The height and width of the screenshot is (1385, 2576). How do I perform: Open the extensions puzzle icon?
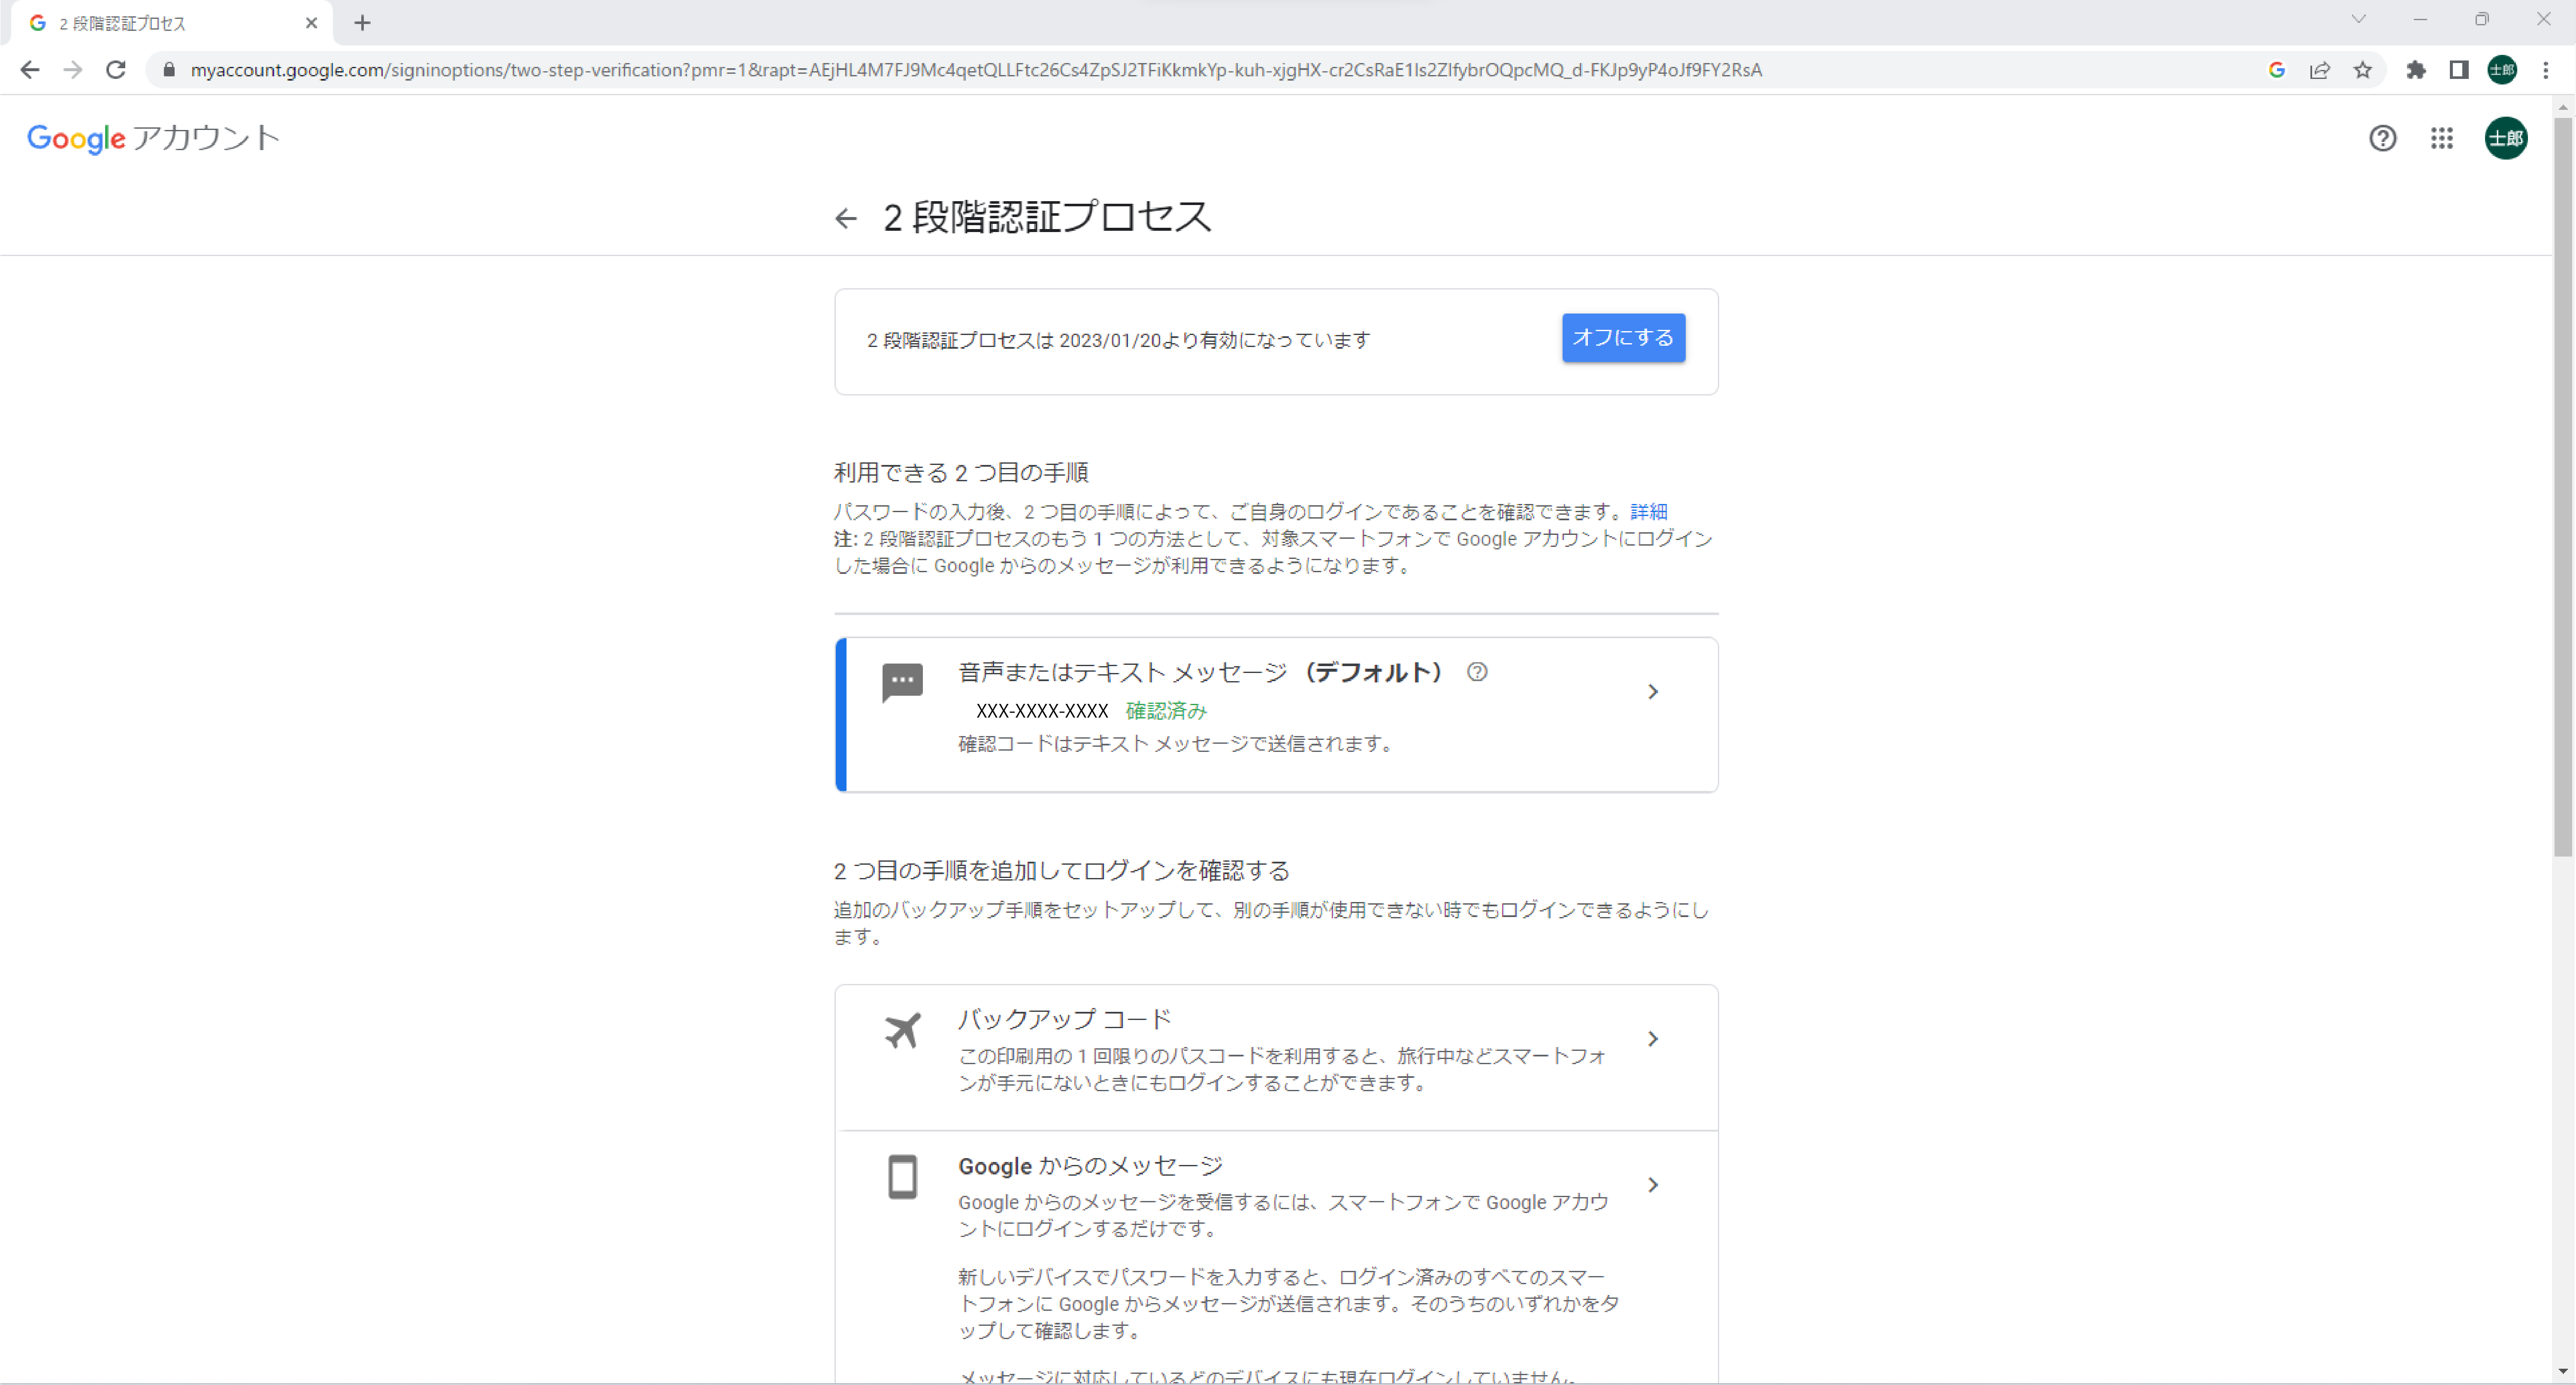2416,70
